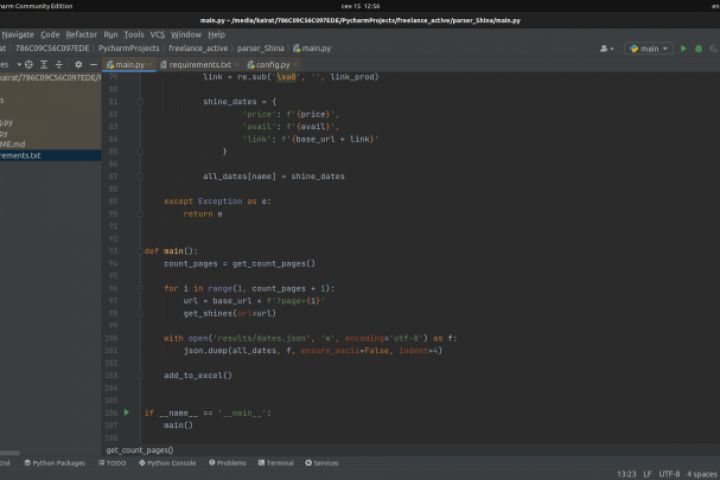Click the Terminal icon in bottom bar
The image size is (720, 480).
[261, 463]
